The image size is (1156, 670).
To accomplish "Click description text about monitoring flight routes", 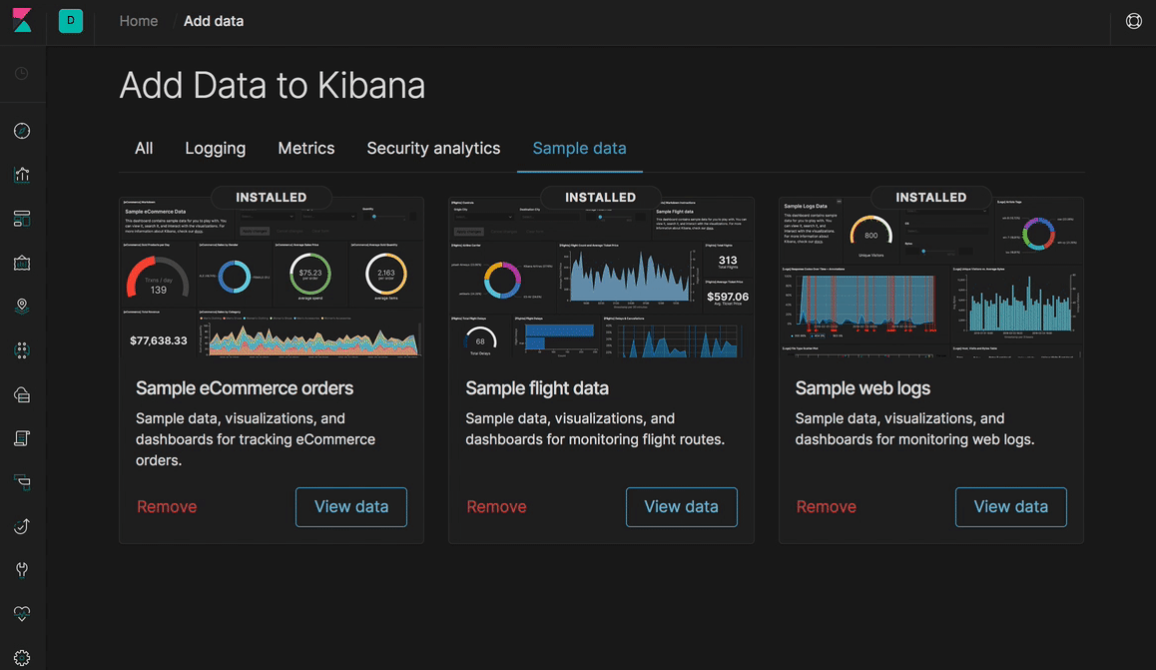I will point(595,429).
